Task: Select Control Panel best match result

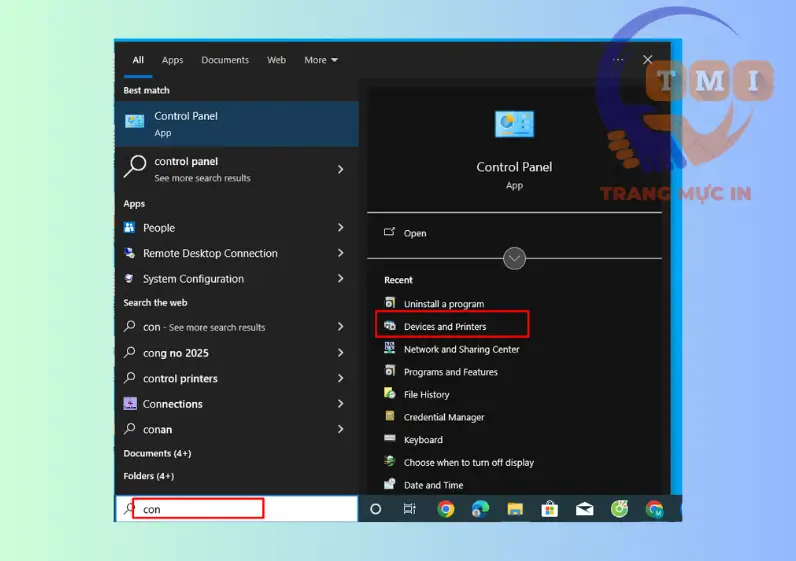Action: pyautogui.click(x=236, y=123)
